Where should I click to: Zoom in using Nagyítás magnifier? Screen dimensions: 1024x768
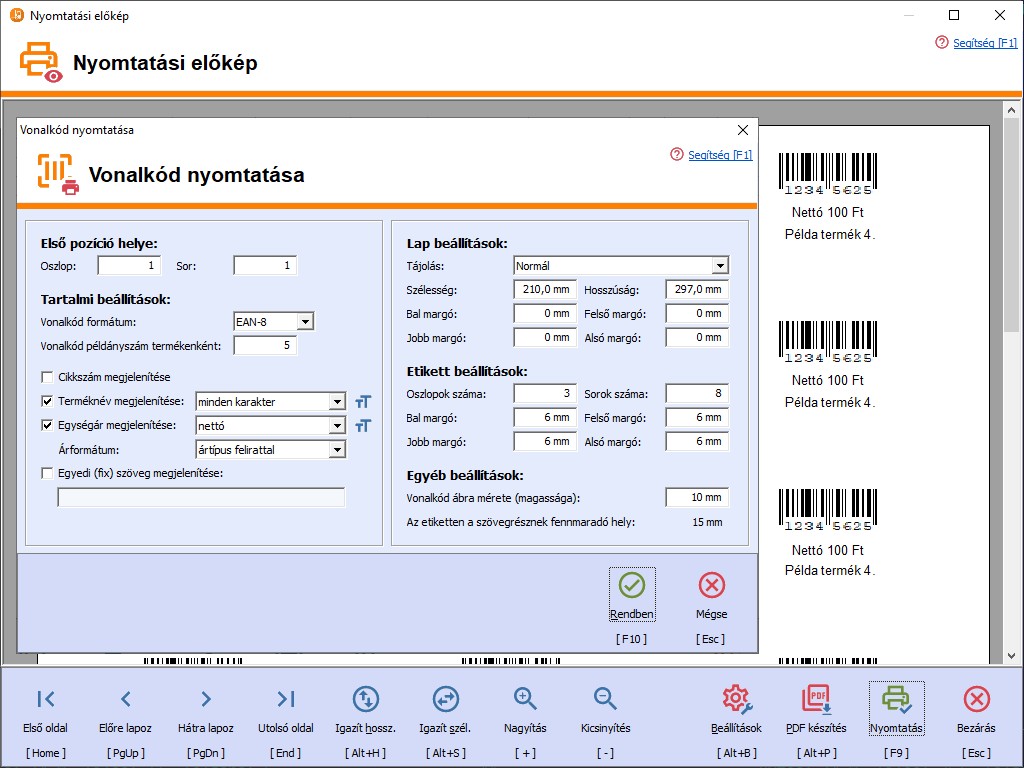tap(525, 699)
